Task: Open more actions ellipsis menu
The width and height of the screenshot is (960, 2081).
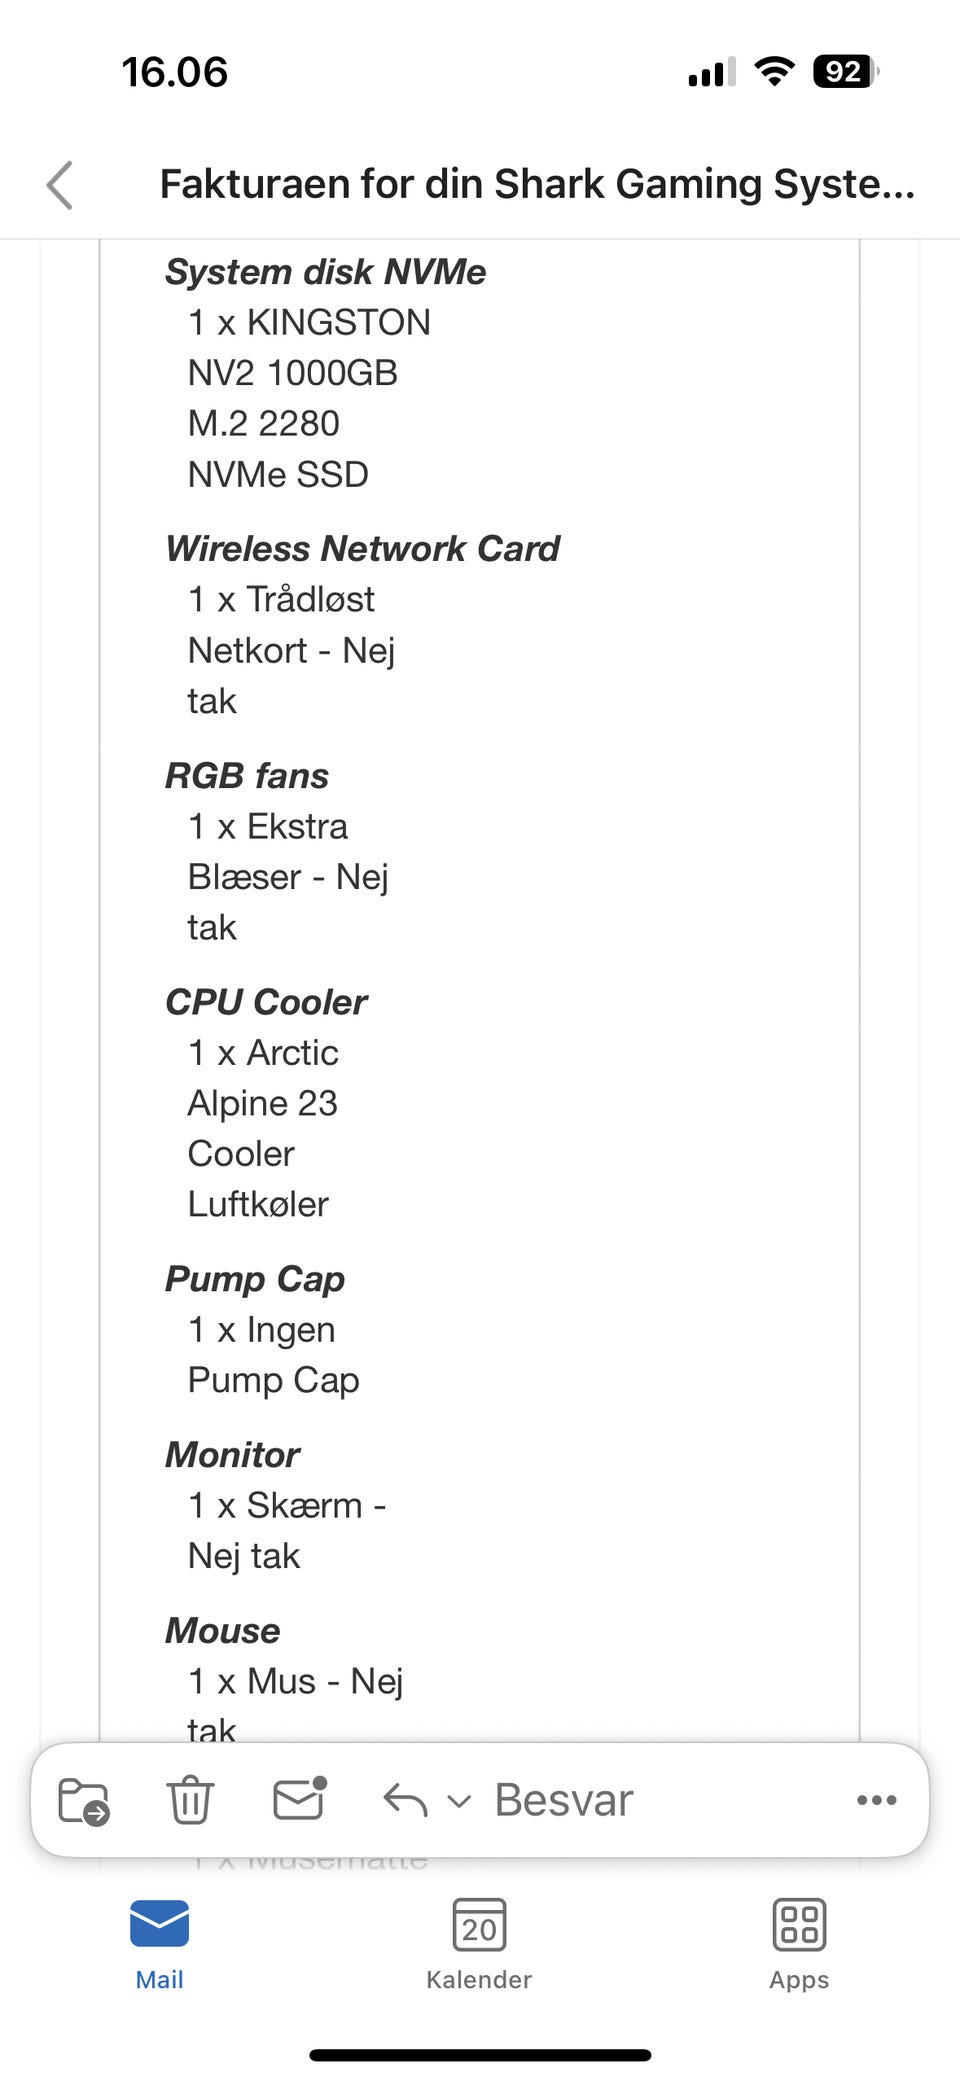Action: pyautogui.click(x=876, y=1800)
